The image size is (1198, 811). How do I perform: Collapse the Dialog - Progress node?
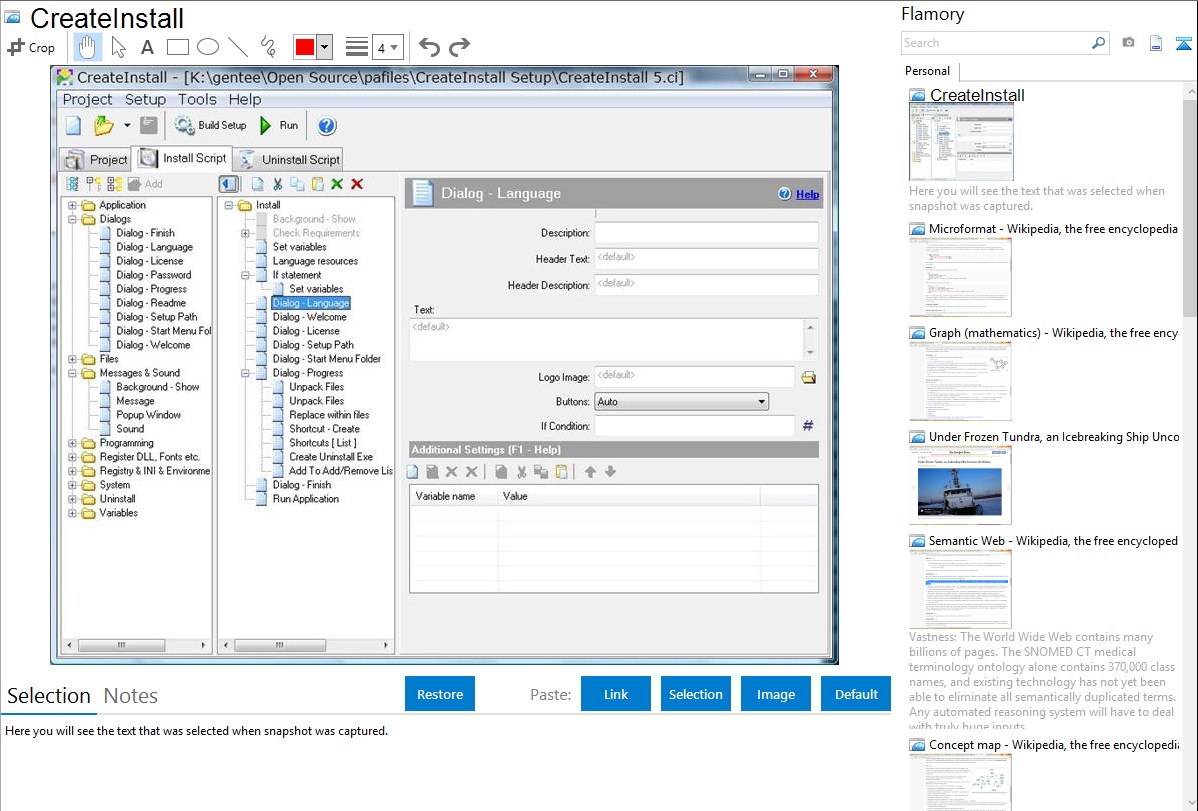(x=245, y=373)
